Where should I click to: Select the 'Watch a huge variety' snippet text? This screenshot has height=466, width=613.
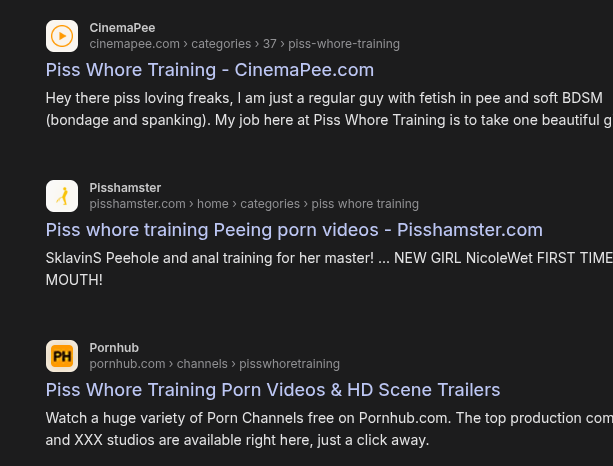pyautogui.click(x=329, y=429)
